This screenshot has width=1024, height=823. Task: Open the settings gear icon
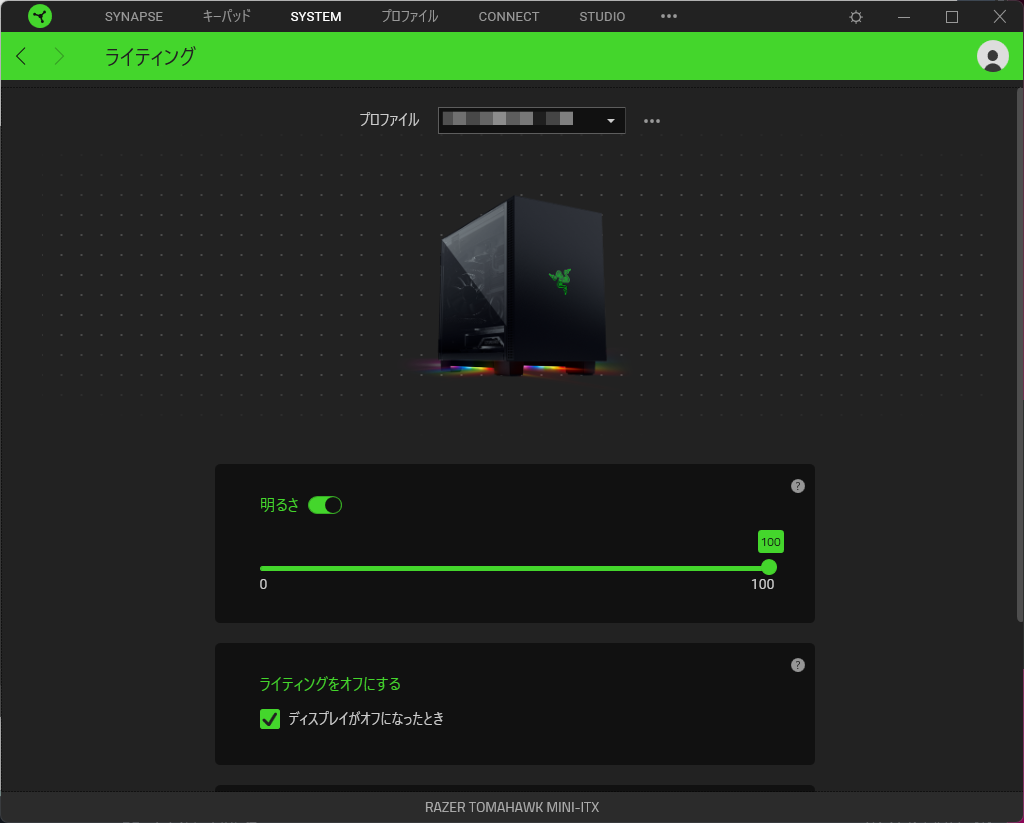pos(856,17)
